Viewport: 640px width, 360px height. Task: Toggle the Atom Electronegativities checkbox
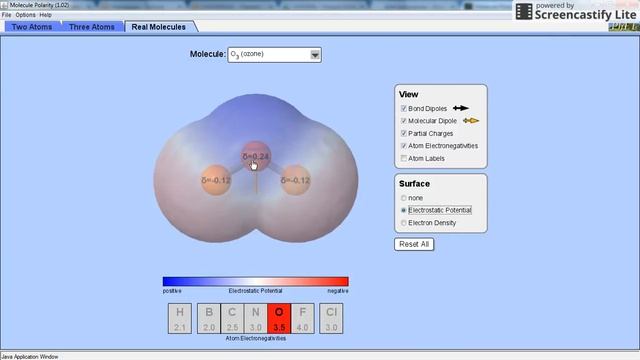pos(404,146)
